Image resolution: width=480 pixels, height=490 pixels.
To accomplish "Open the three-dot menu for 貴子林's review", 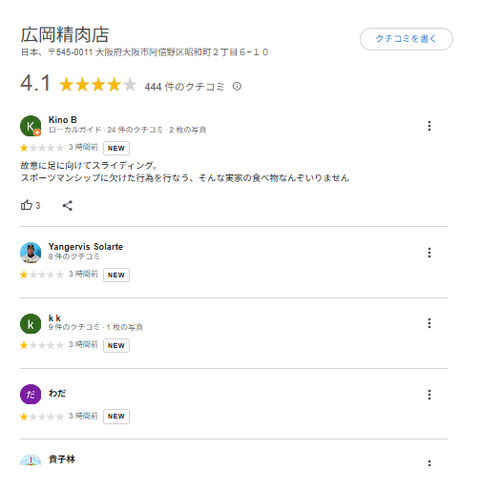I will pos(429,463).
